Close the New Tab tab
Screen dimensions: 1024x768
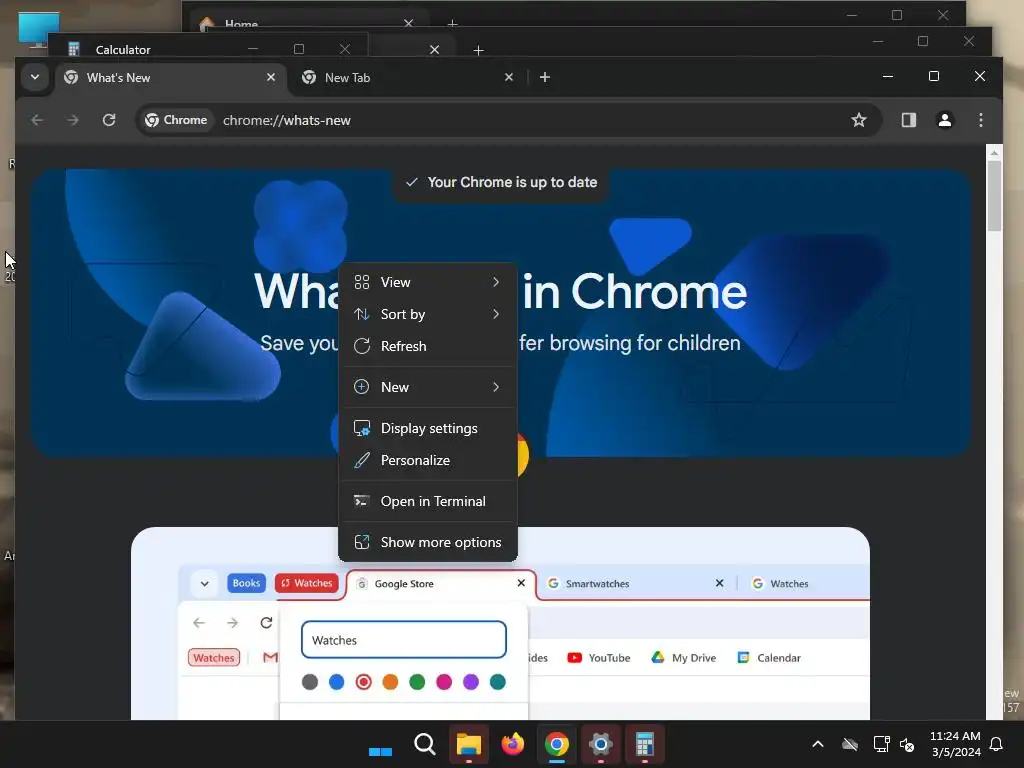pyautogui.click(x=509, y=77)
